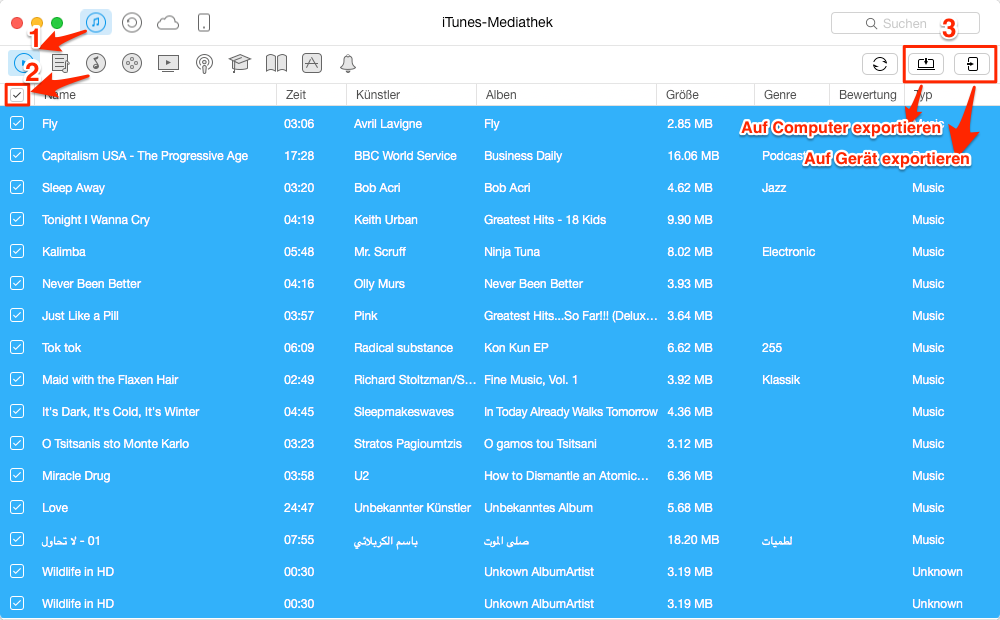Screen dimensions: 1000x620
Task: Click genre 'Electronic' in Kalimba row
Action: 788,251
